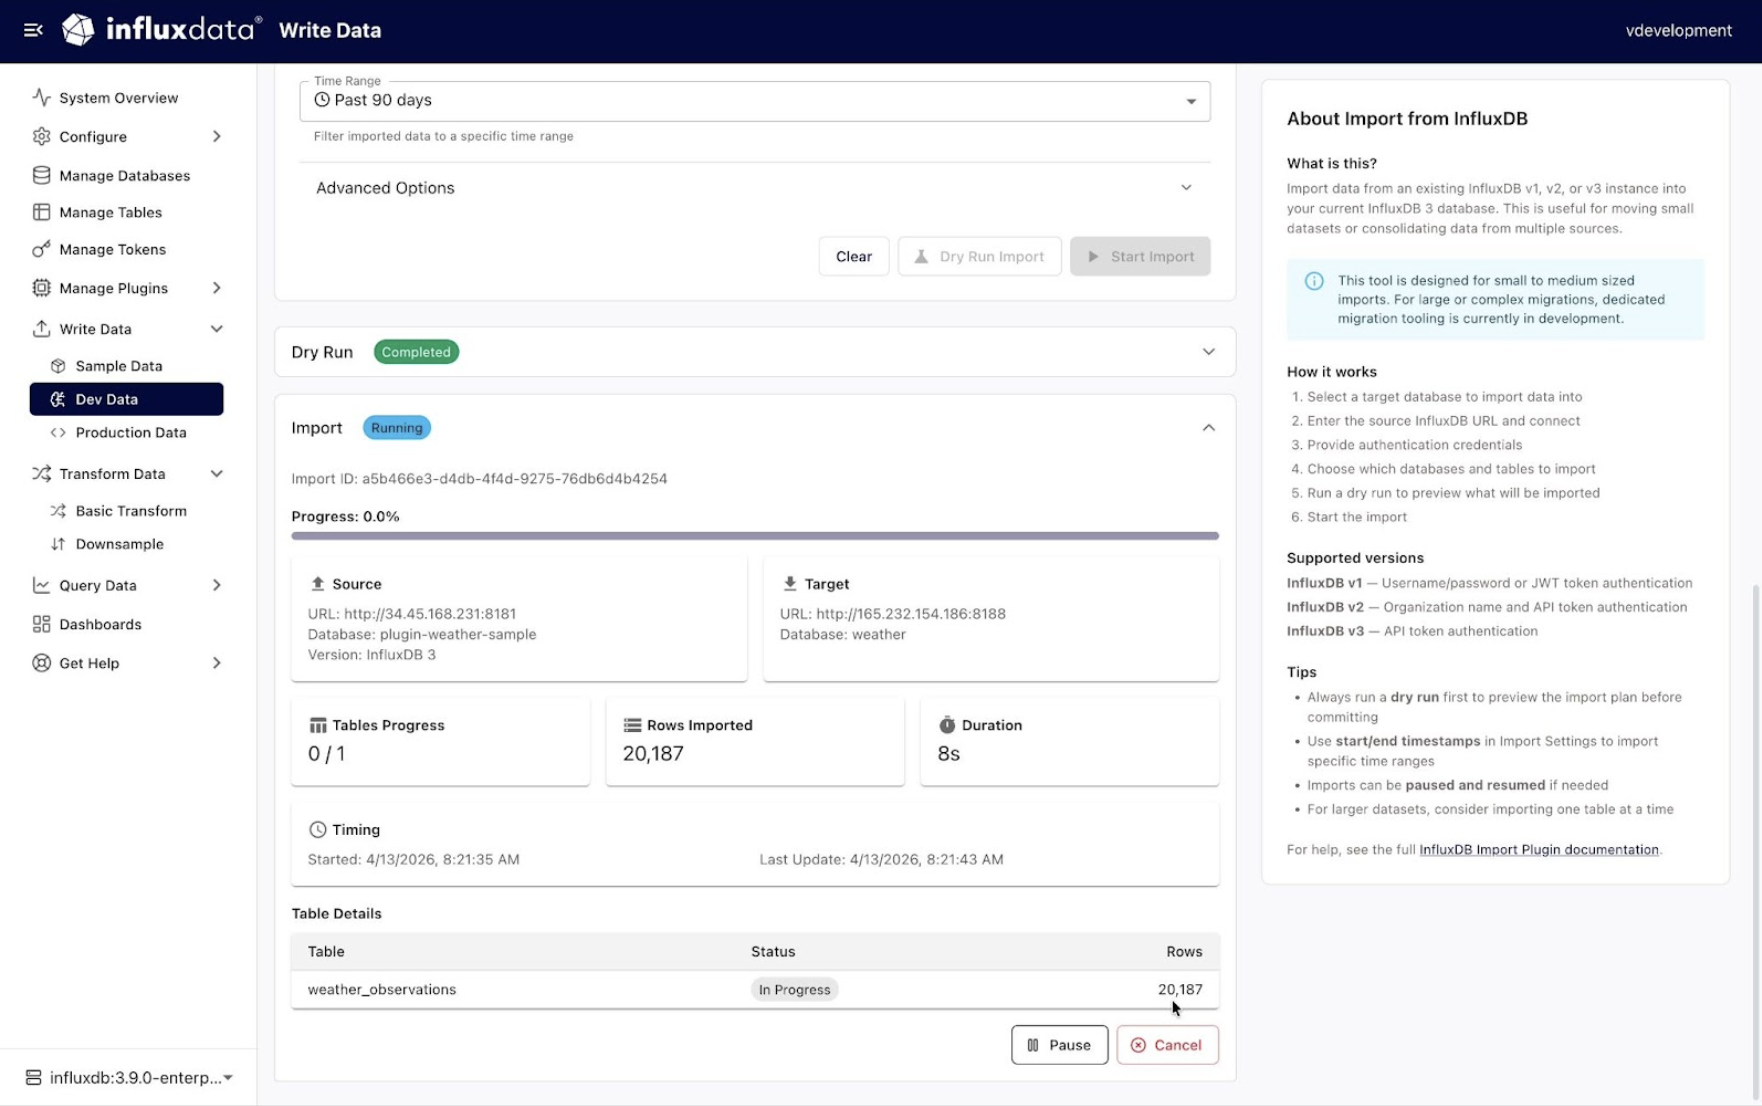
Task: Click the Get Help lifebuoy icon
Action: click(x=41, y=663)
